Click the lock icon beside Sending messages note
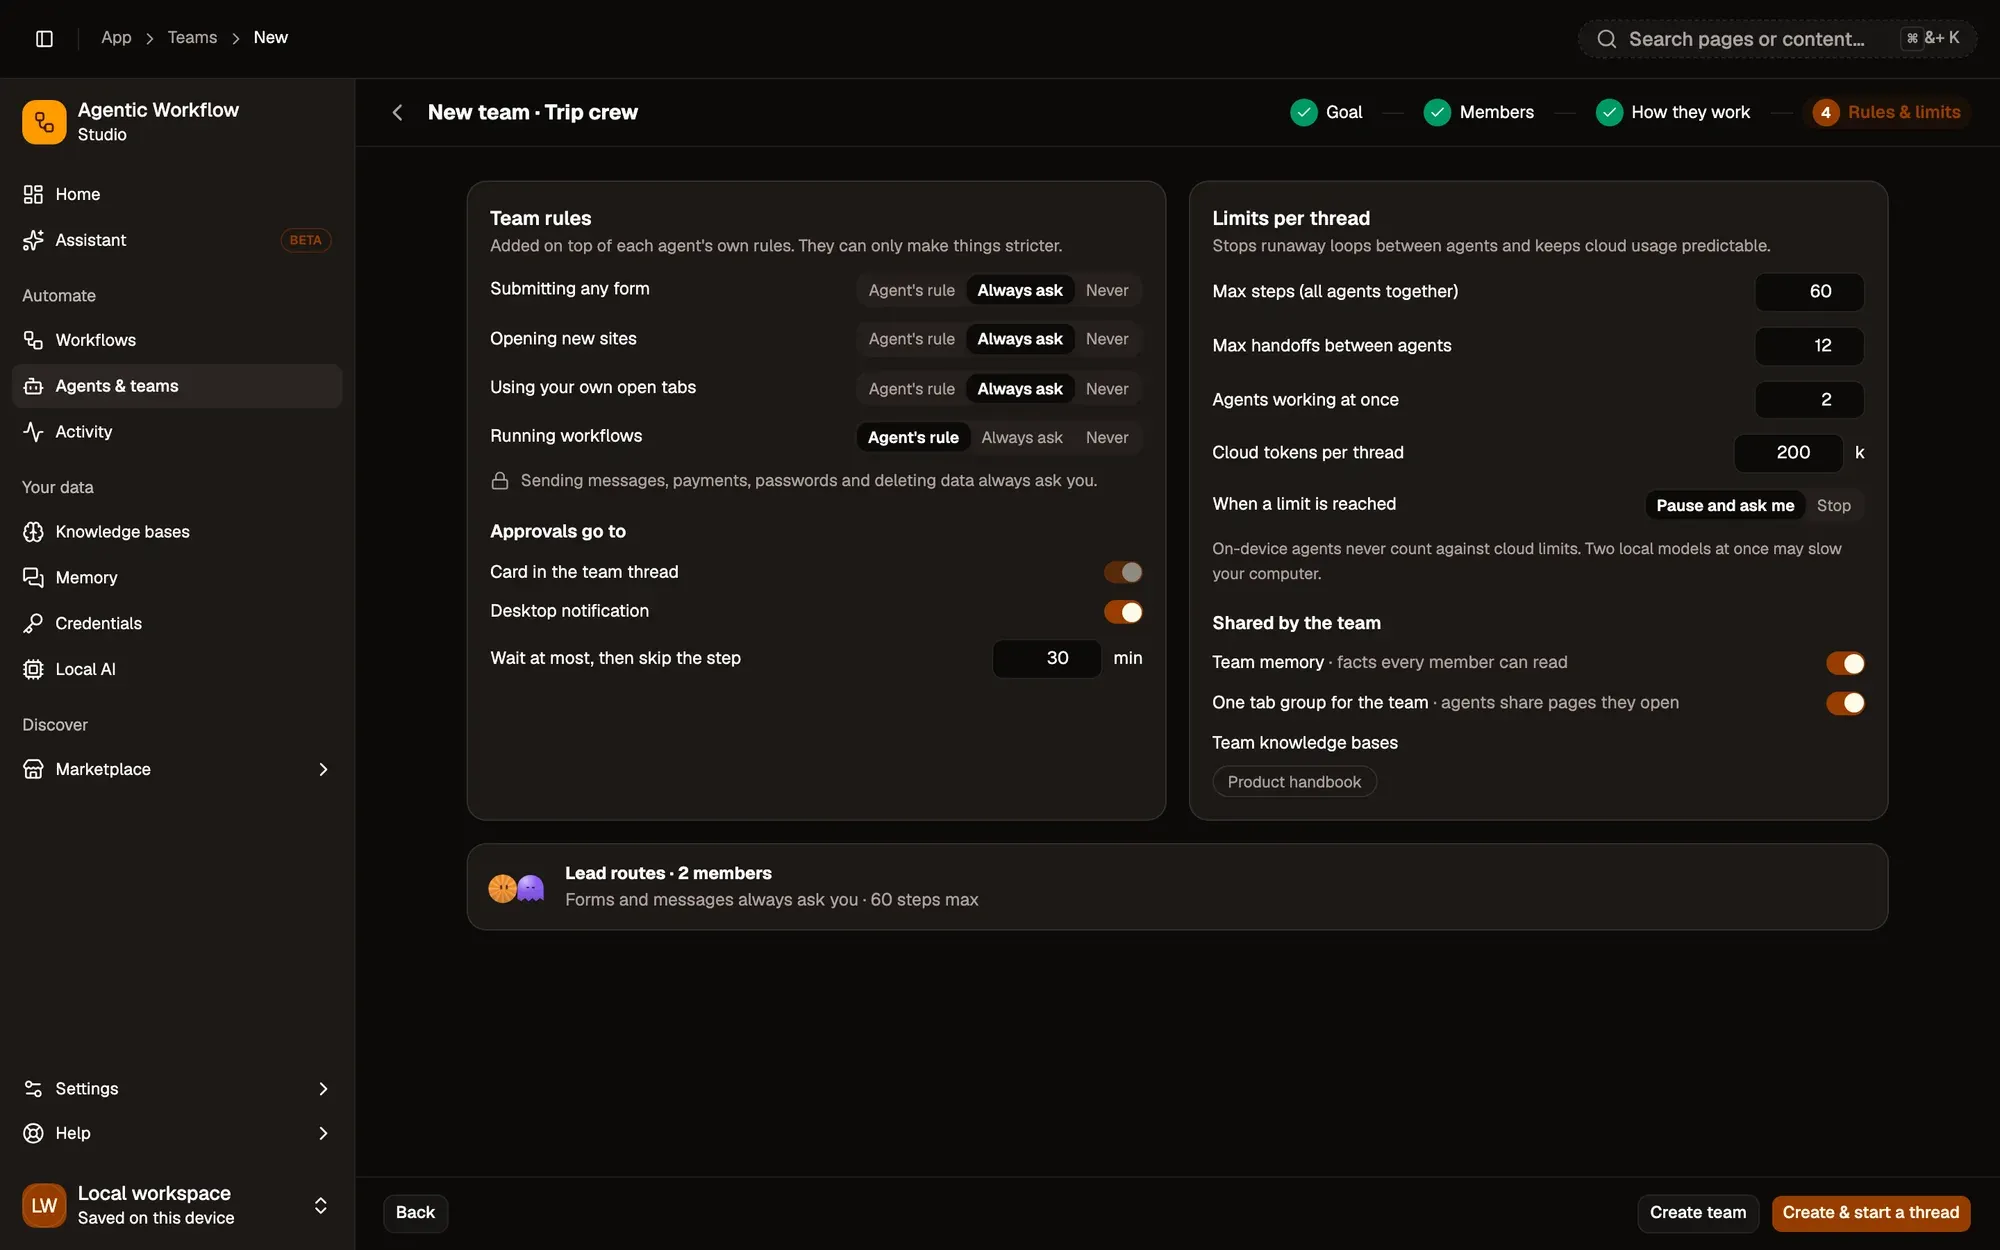Image resolution: width=2000 pixels, height=1250 pixels. (x=500, y=481)
